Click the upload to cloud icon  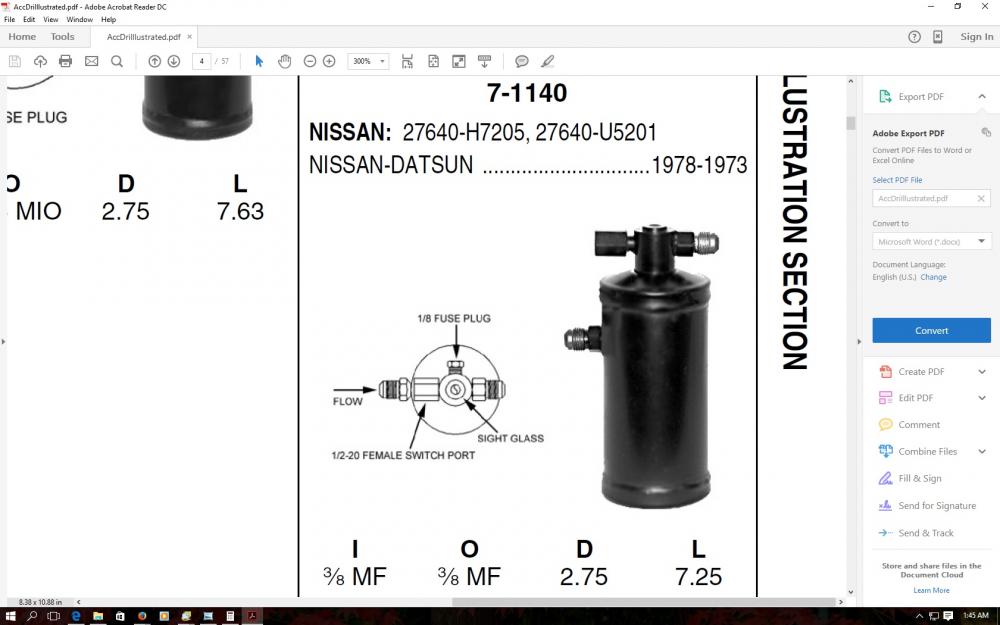40,61
